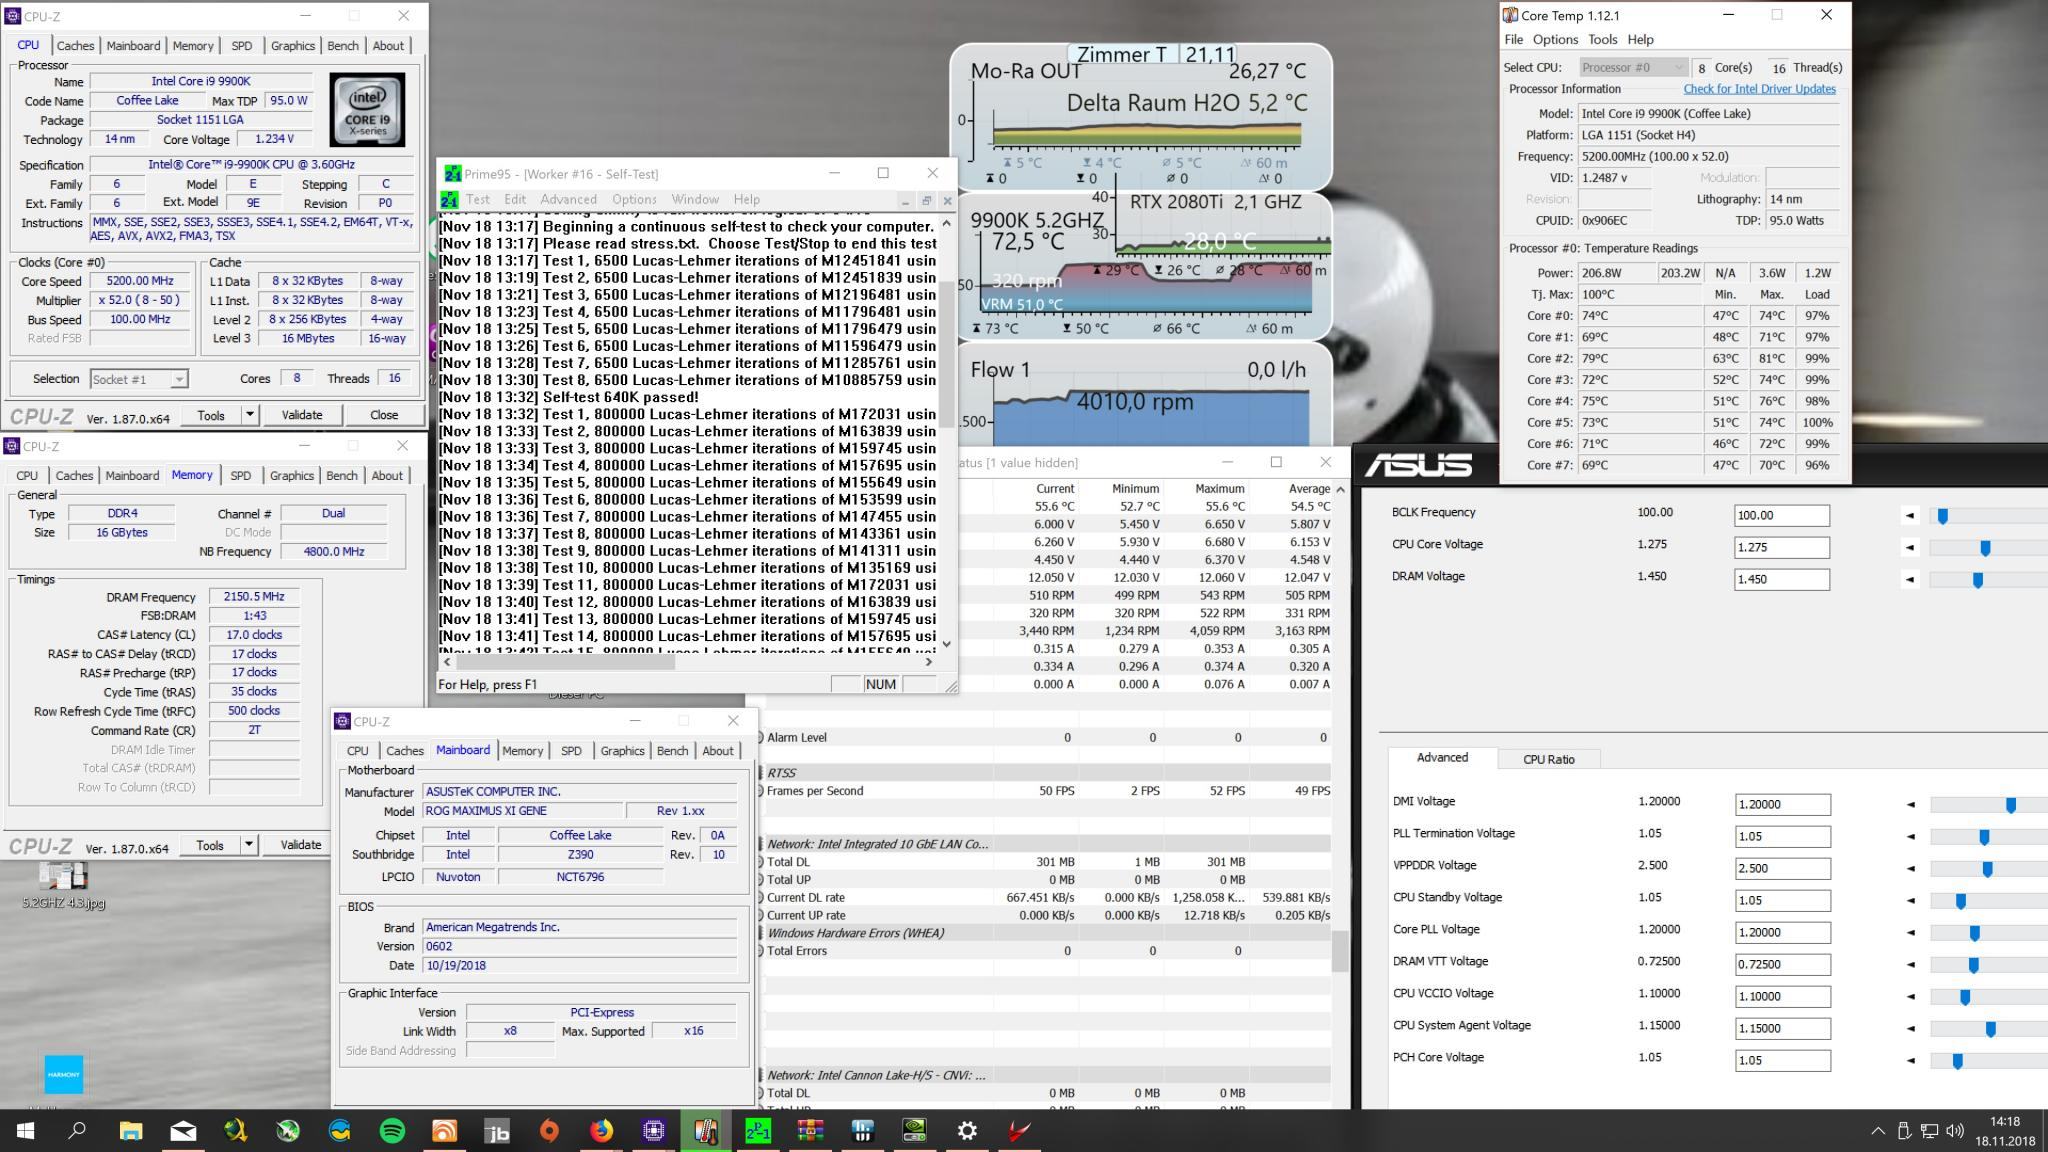Click the network icon in system tray
Viewport: 2048px width, 1152px height.
coord(1929,1131)
